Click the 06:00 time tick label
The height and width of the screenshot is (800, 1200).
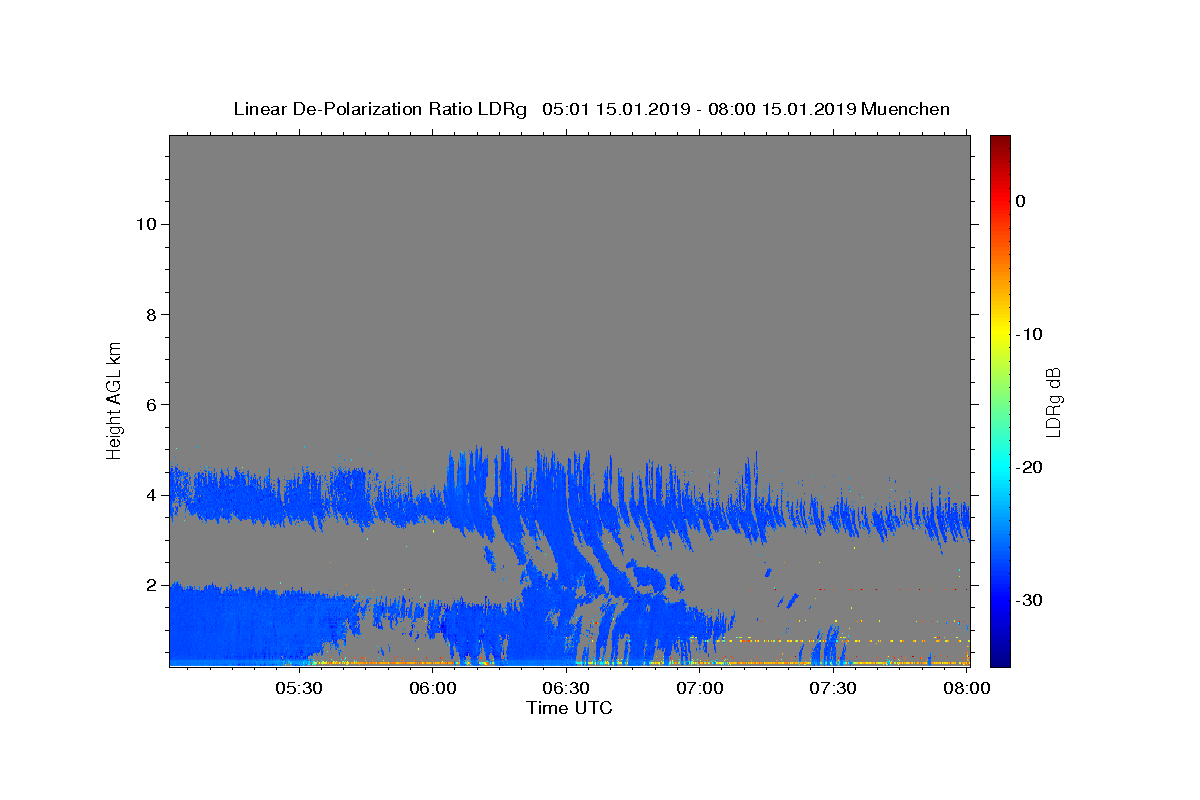tap(433, 688)
